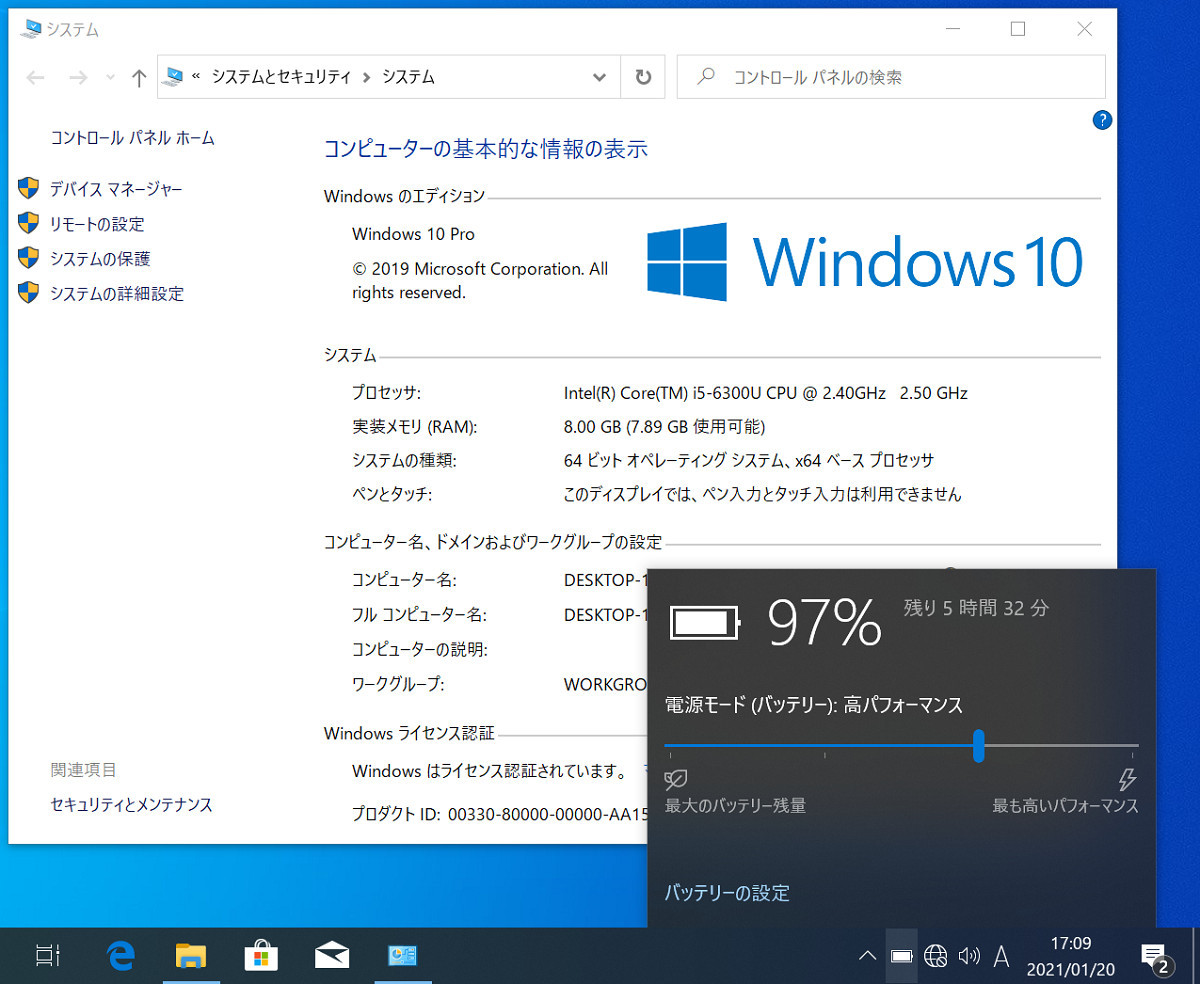Click 2021/01/20 date in taskbar

pyautogui.click(x=1071, y=970)
